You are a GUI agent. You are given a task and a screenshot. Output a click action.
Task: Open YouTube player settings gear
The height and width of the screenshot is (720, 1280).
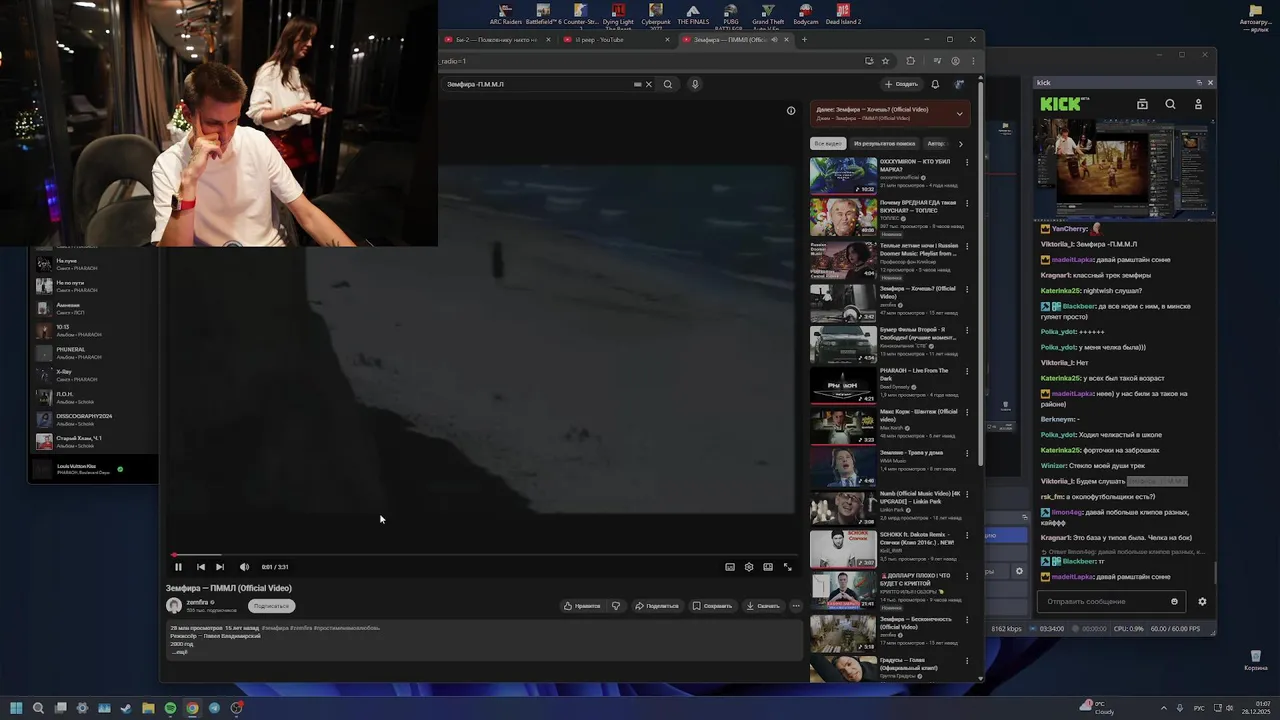tap(749, 567)
